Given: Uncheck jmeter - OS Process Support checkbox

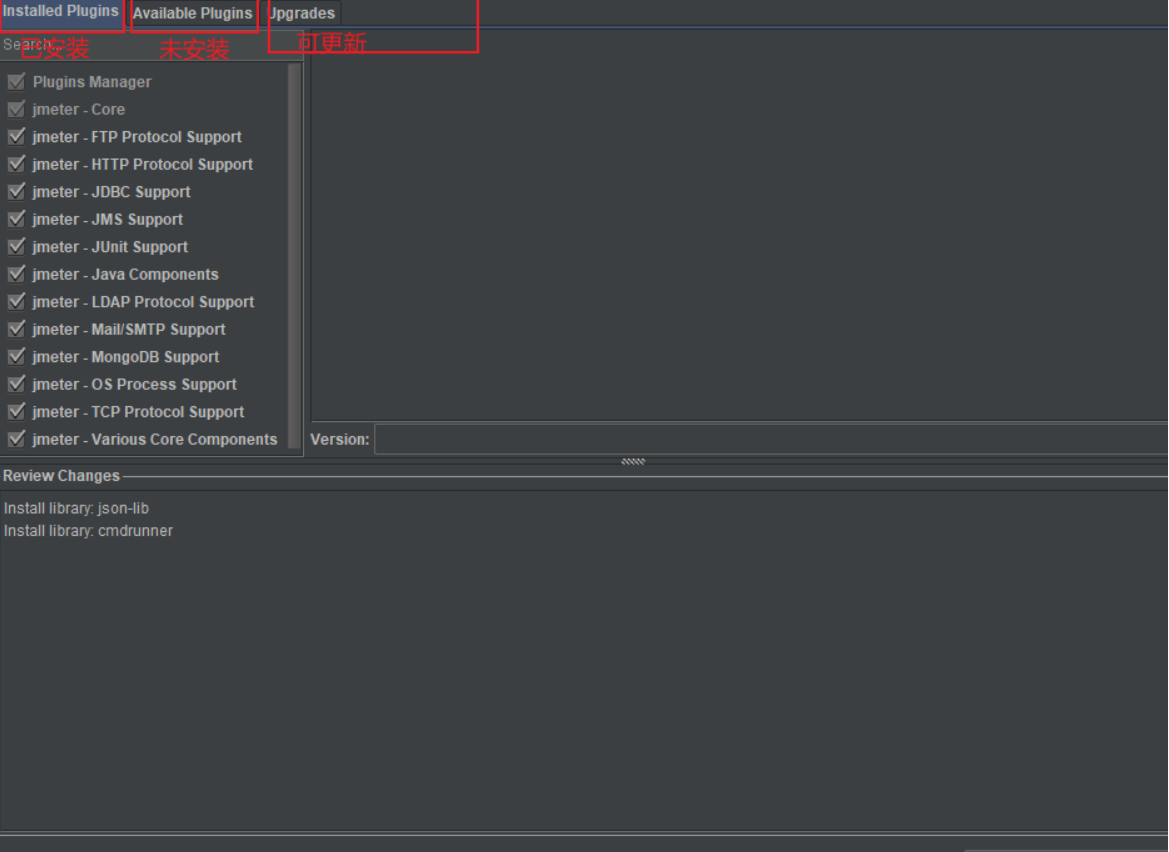Looking at the screenshot, I should (16, 384).
